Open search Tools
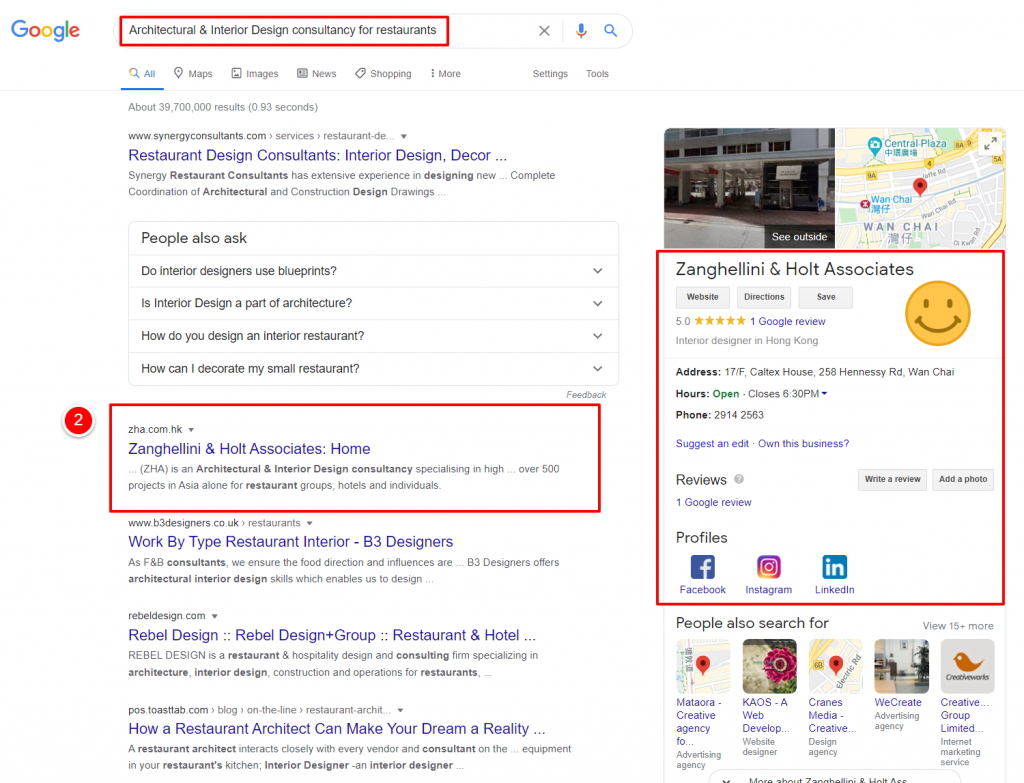Image resolution: width=1024 pixels, height=783 pixels. click(x=597, y=74)
